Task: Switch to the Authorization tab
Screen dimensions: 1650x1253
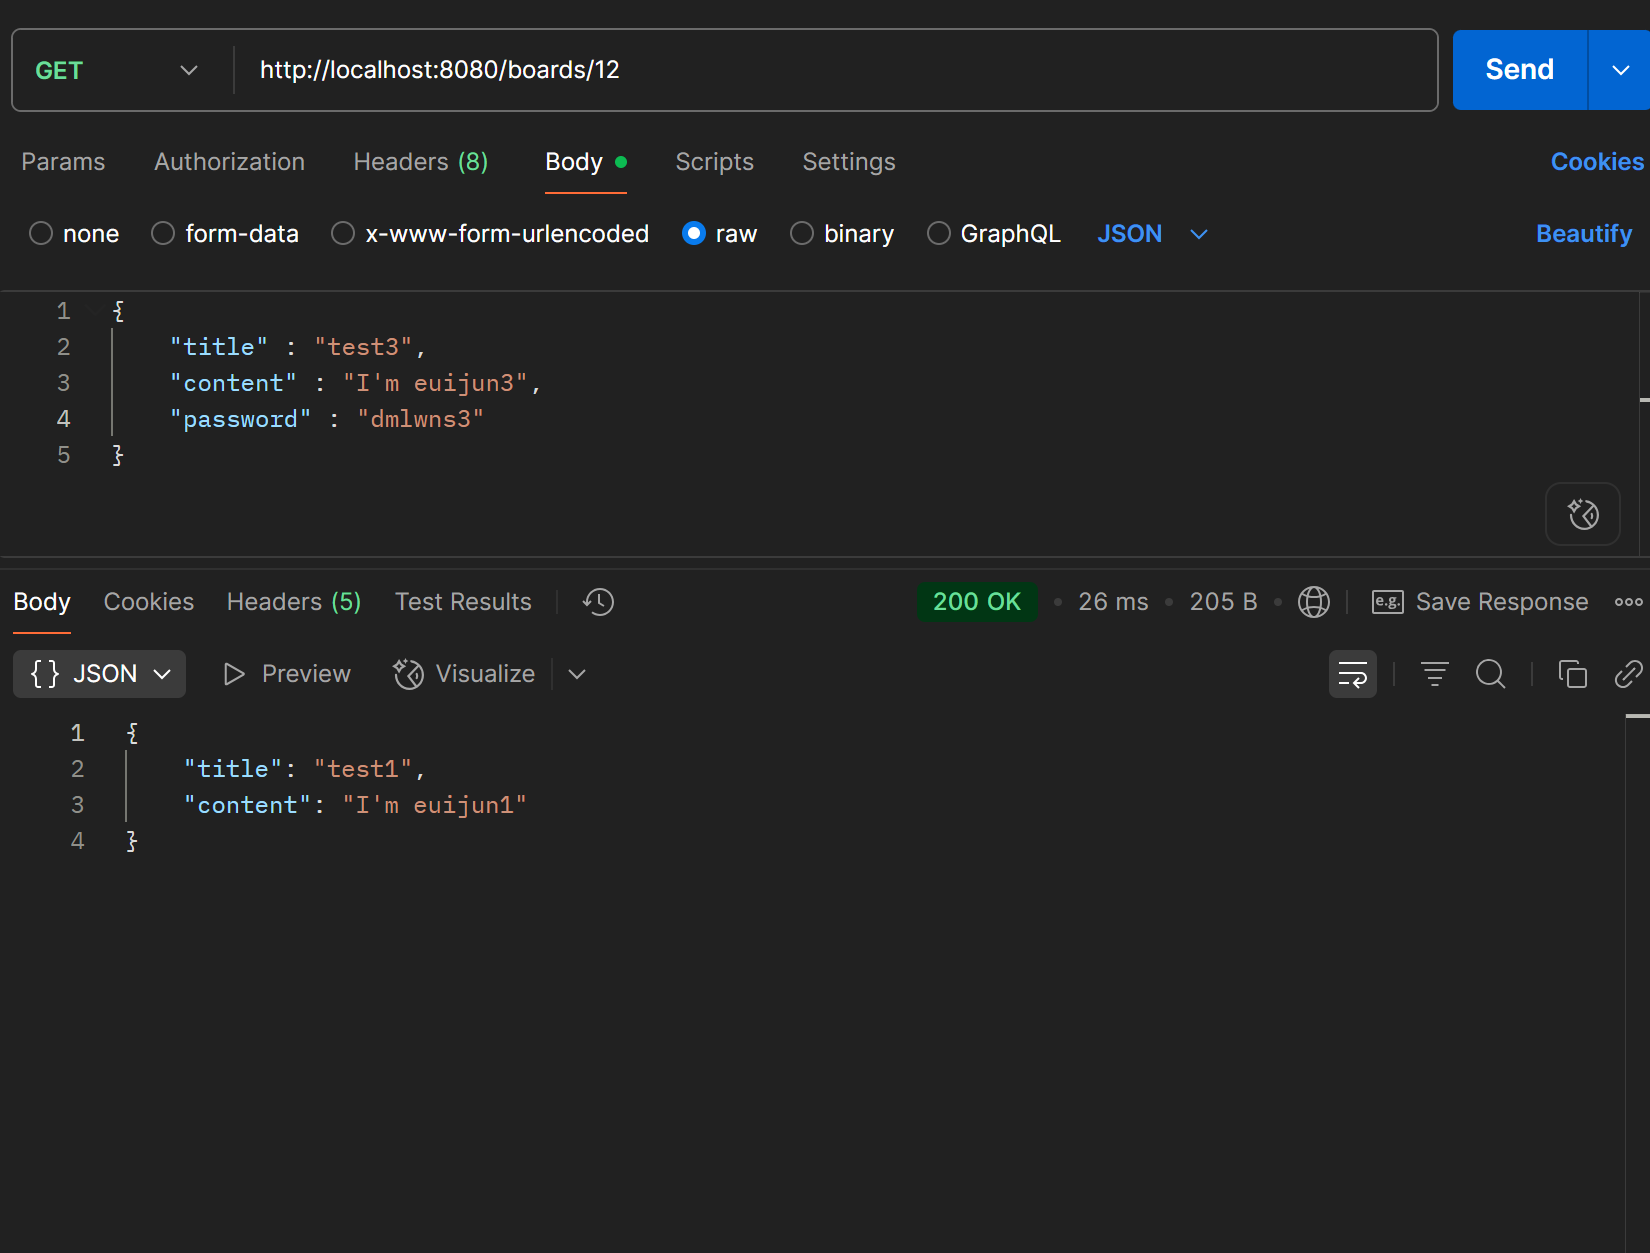Action: tap(229, 162)
